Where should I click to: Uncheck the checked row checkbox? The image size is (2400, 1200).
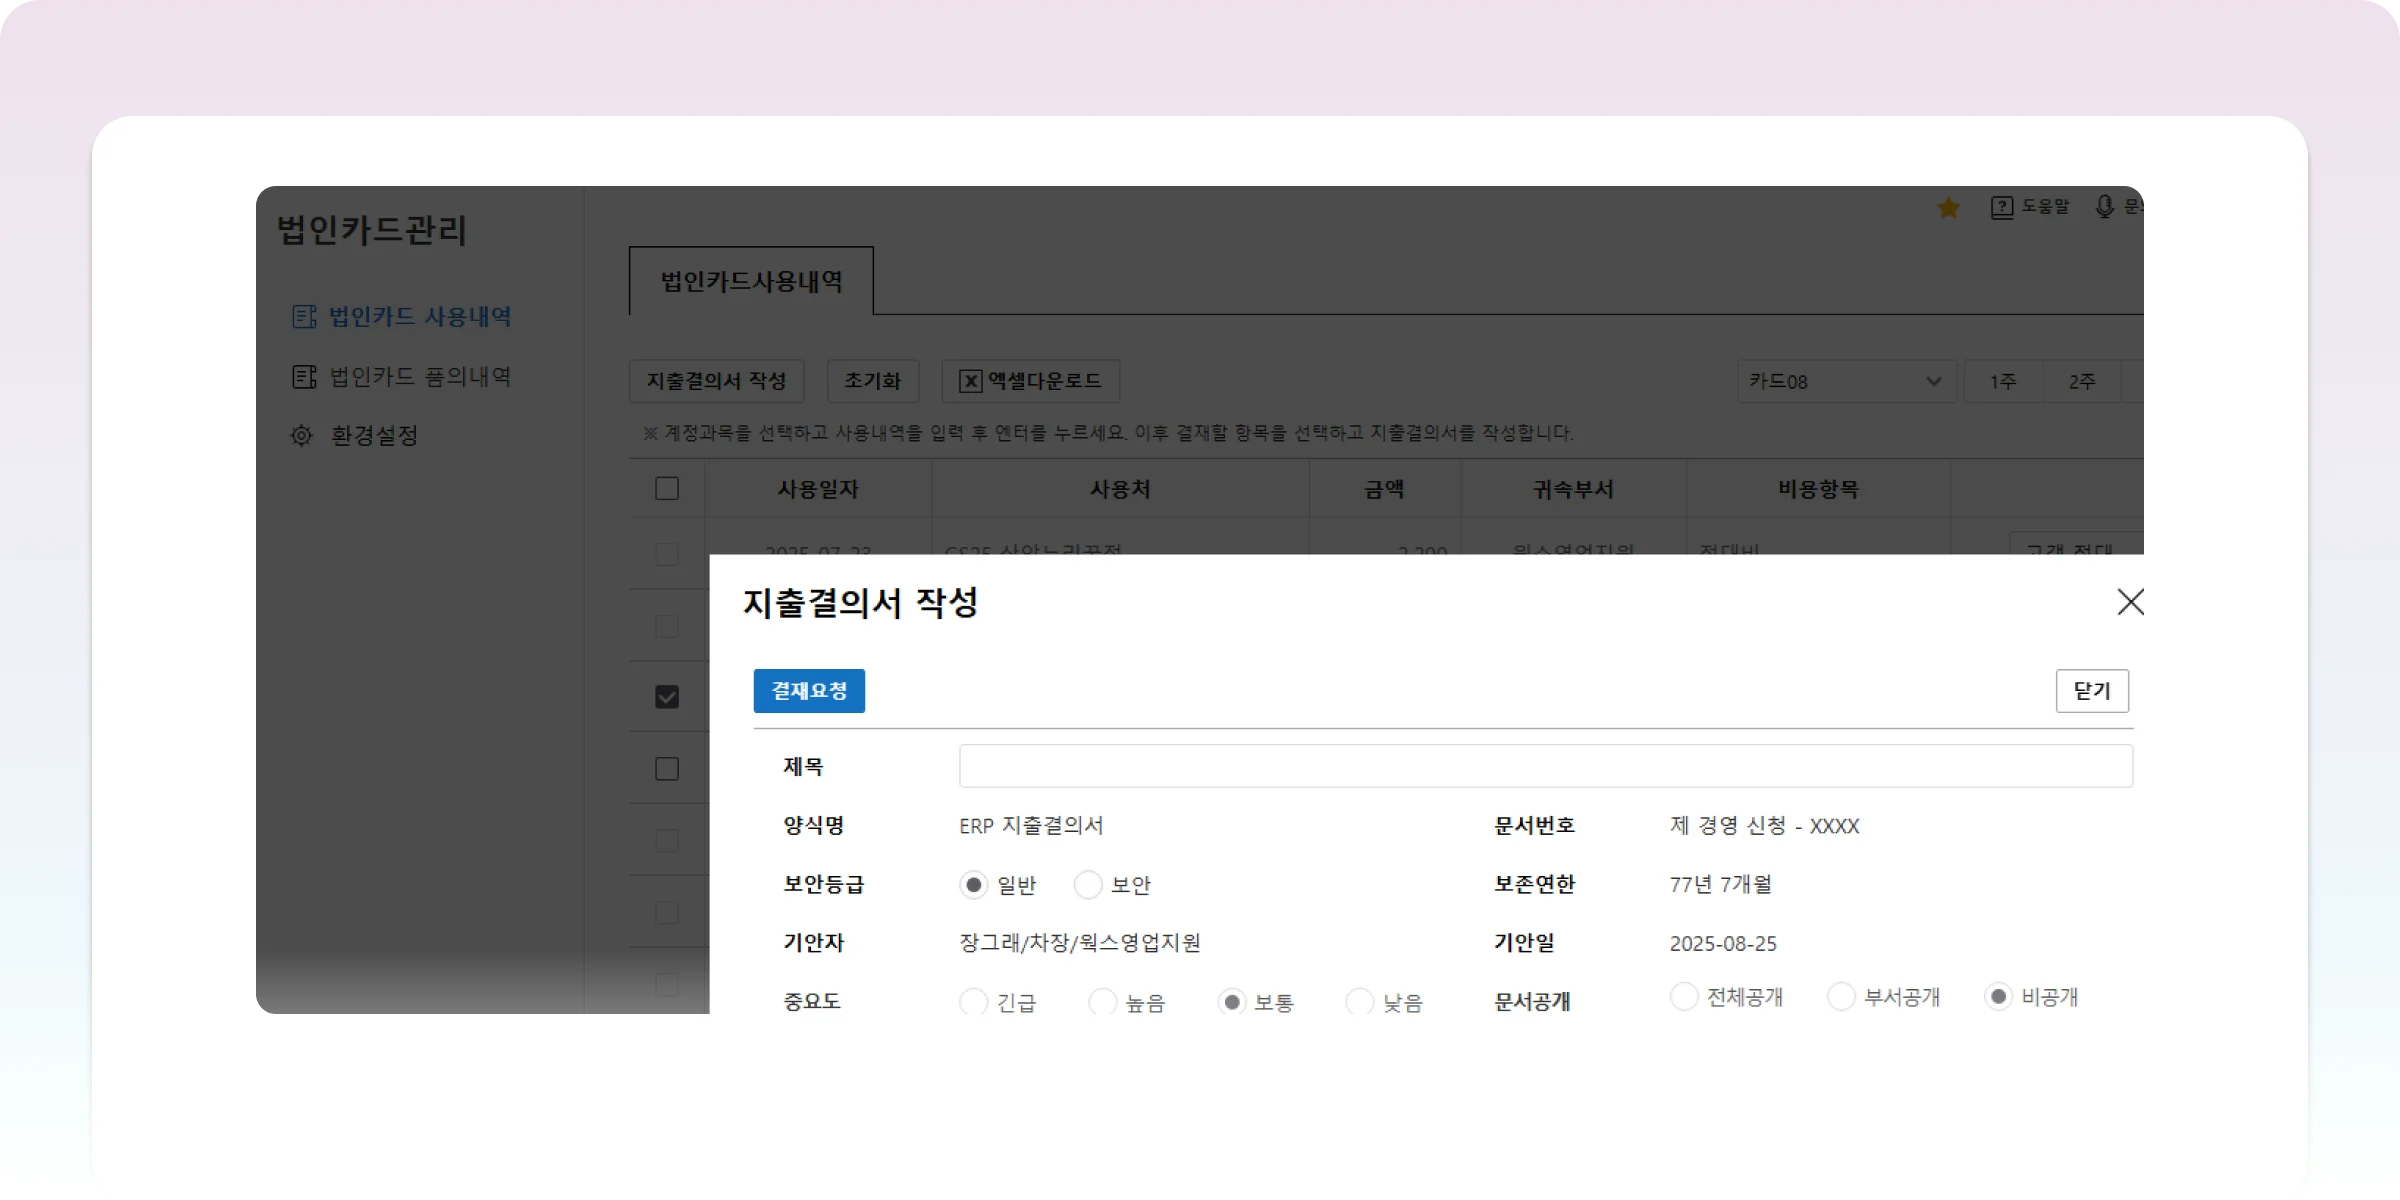click(667, 697)
